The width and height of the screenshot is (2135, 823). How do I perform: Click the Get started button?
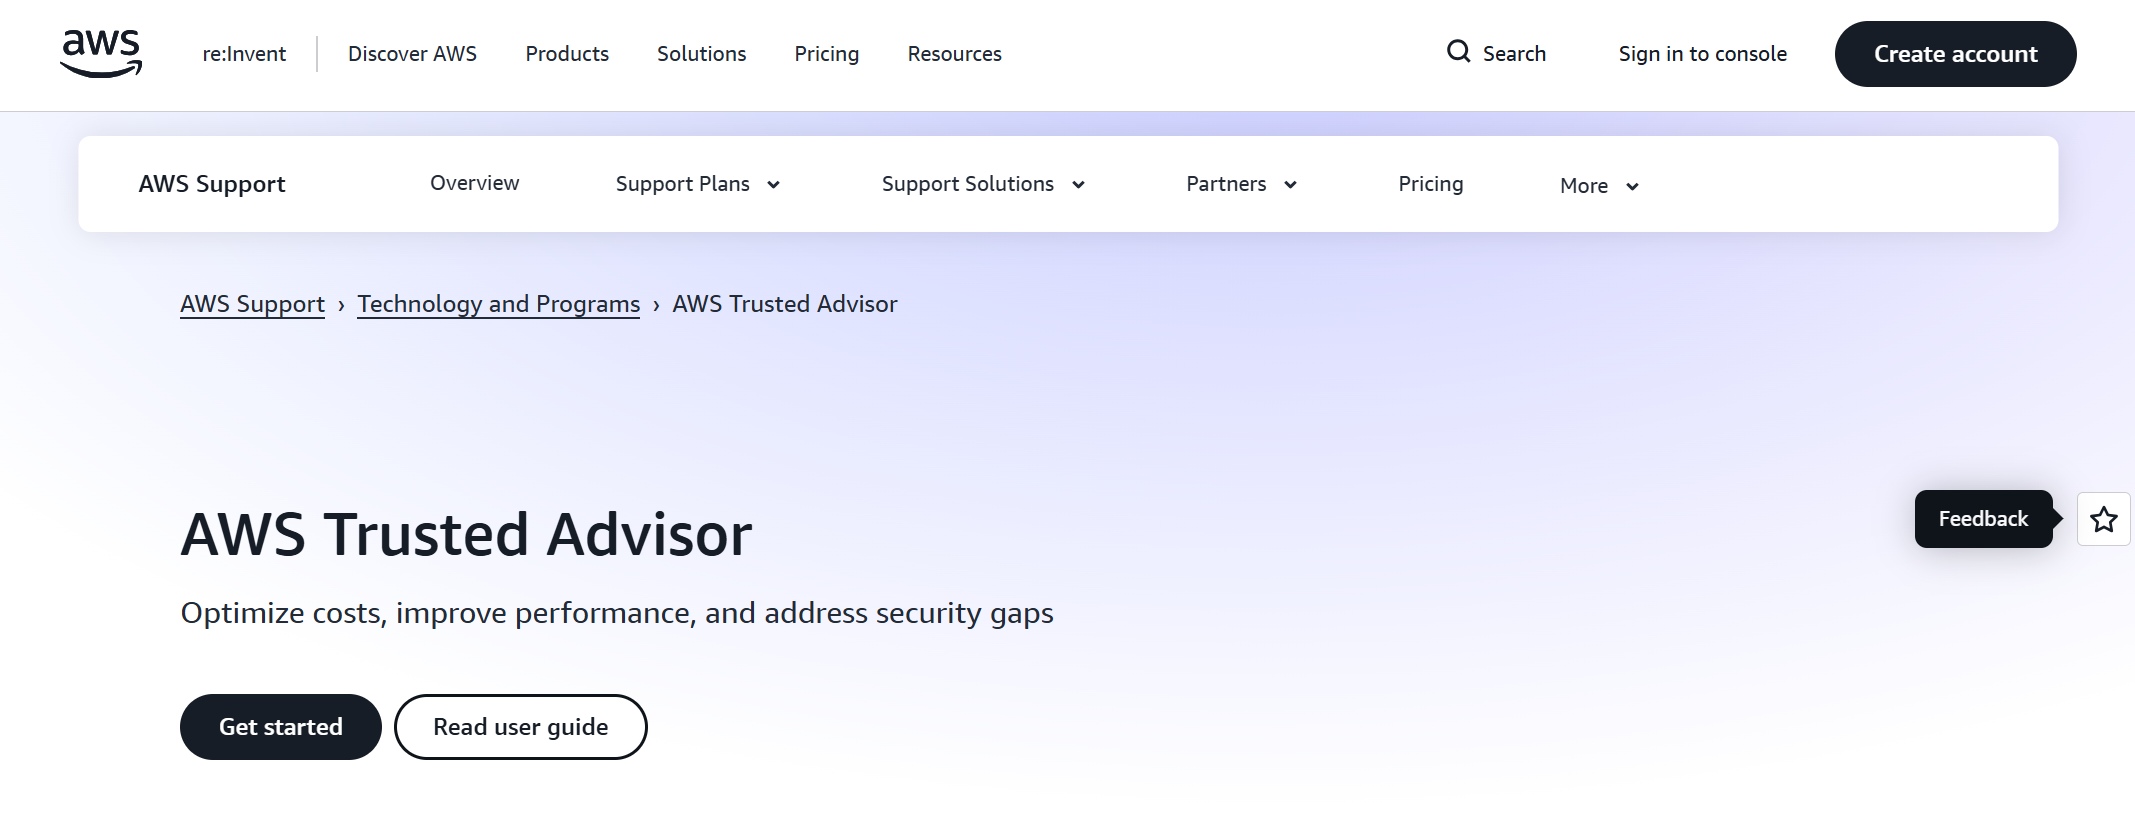[x=281, y=727]
